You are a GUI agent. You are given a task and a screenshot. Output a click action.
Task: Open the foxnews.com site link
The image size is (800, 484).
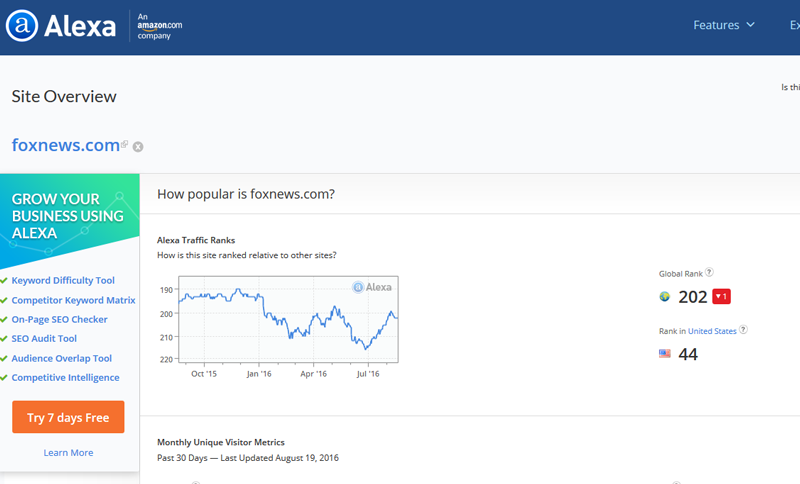click(x=65, y=145)
